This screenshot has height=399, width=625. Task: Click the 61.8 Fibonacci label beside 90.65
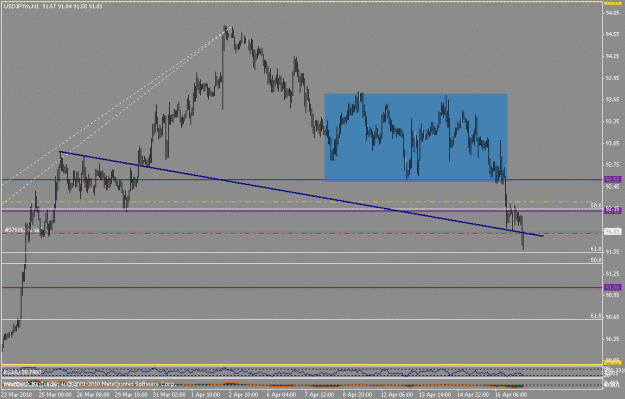[x=596, y=316]
